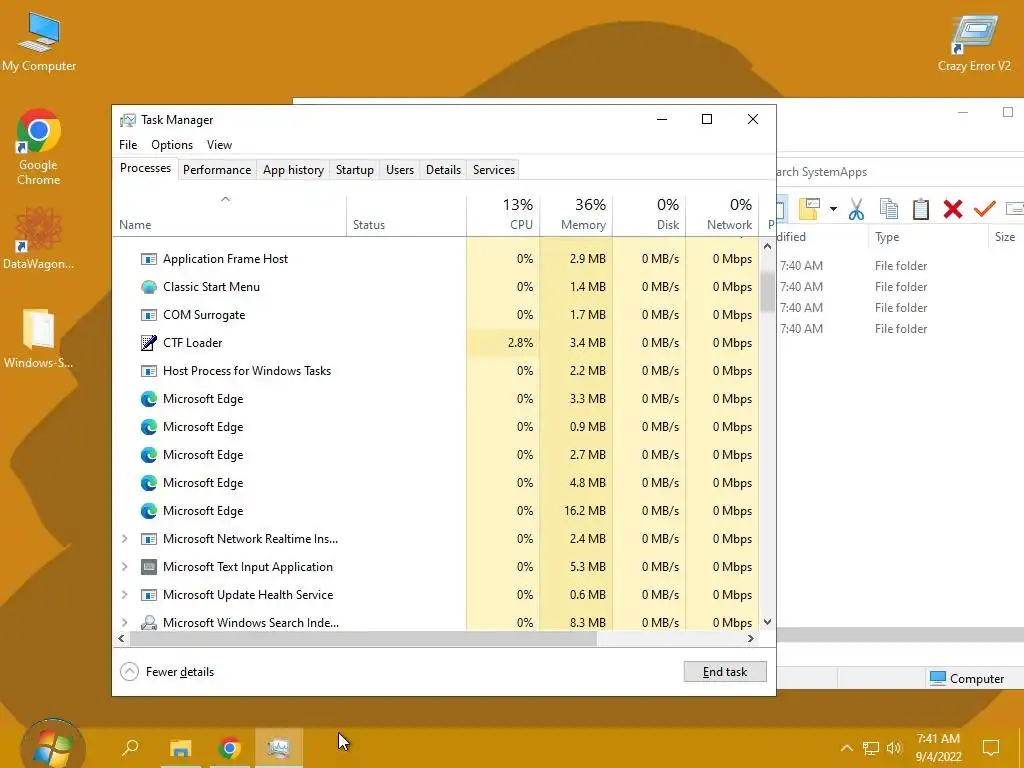
Task: Show hidden system tray icons chevron
Action: click(x=846, y=748)
